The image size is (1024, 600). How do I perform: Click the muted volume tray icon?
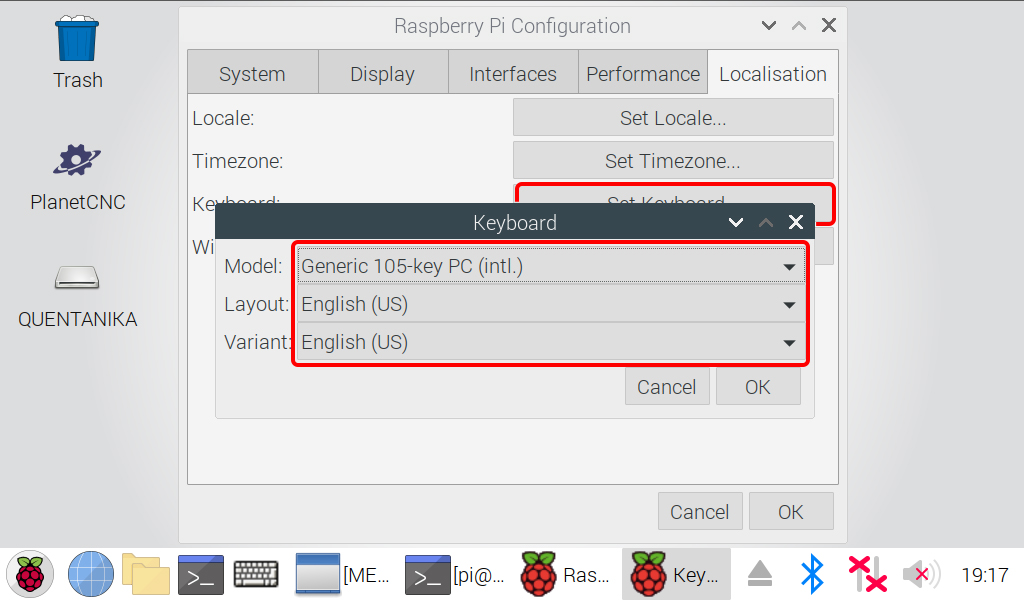[x=921, y=575]
